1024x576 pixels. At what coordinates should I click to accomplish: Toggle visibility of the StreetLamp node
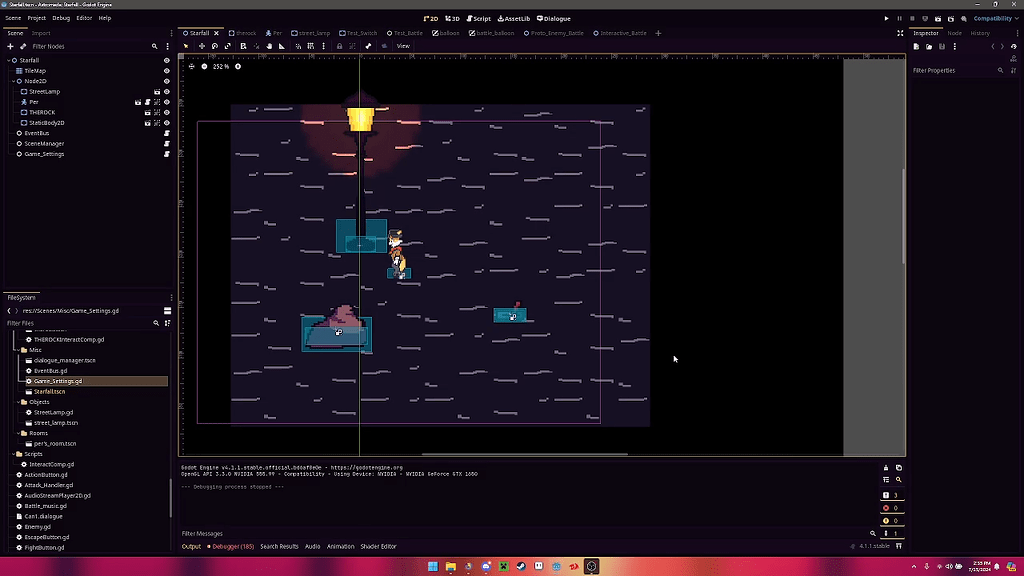[166, 92]
